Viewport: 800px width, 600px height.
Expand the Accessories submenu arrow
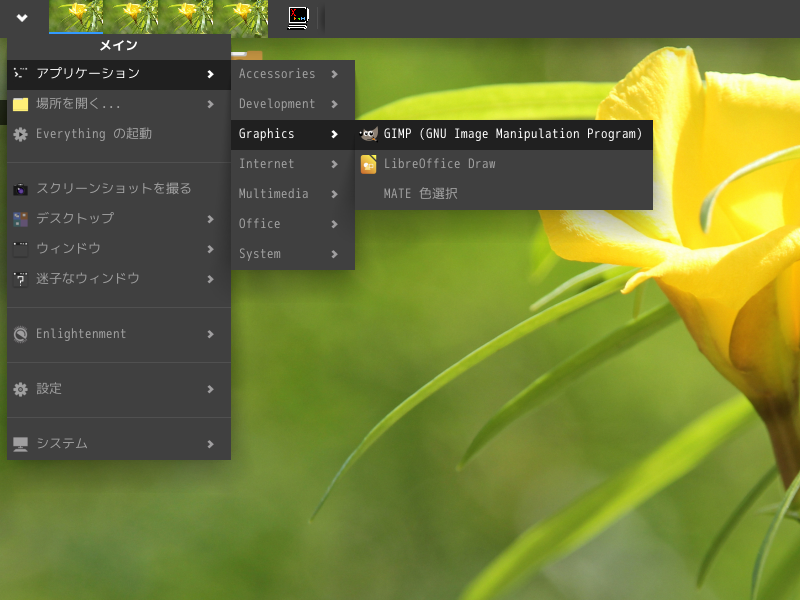click(334, 74)
